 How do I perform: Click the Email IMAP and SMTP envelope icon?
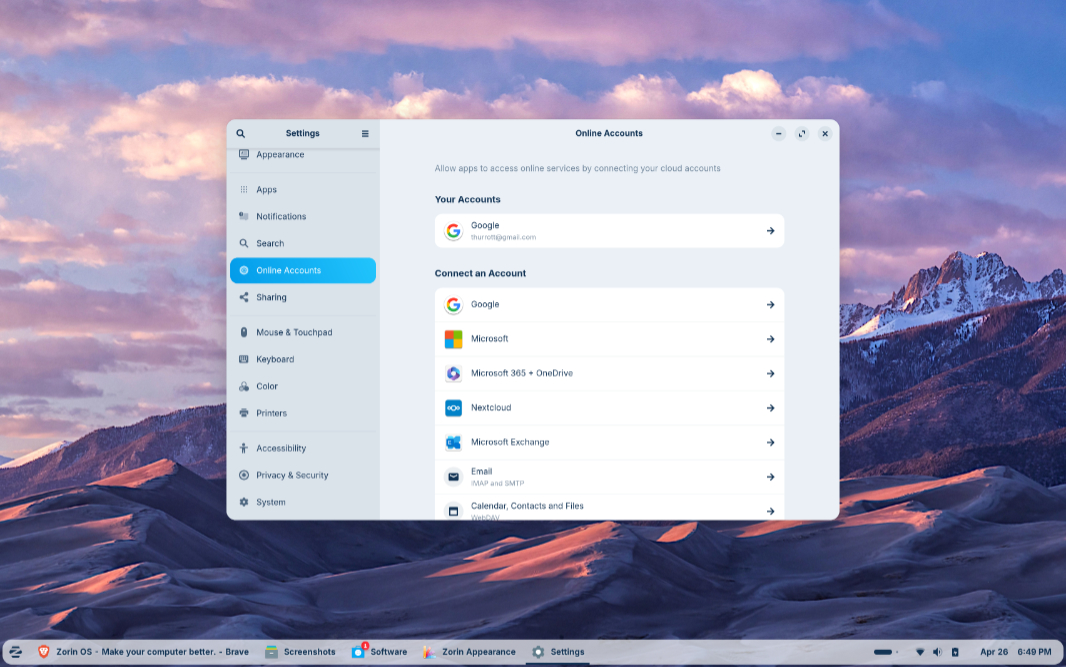[453, 477]
